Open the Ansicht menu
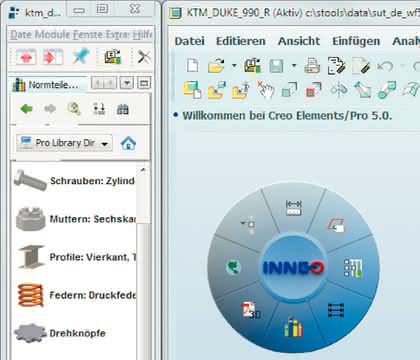The width and height of the screenshot is (420, 360). 299,41
